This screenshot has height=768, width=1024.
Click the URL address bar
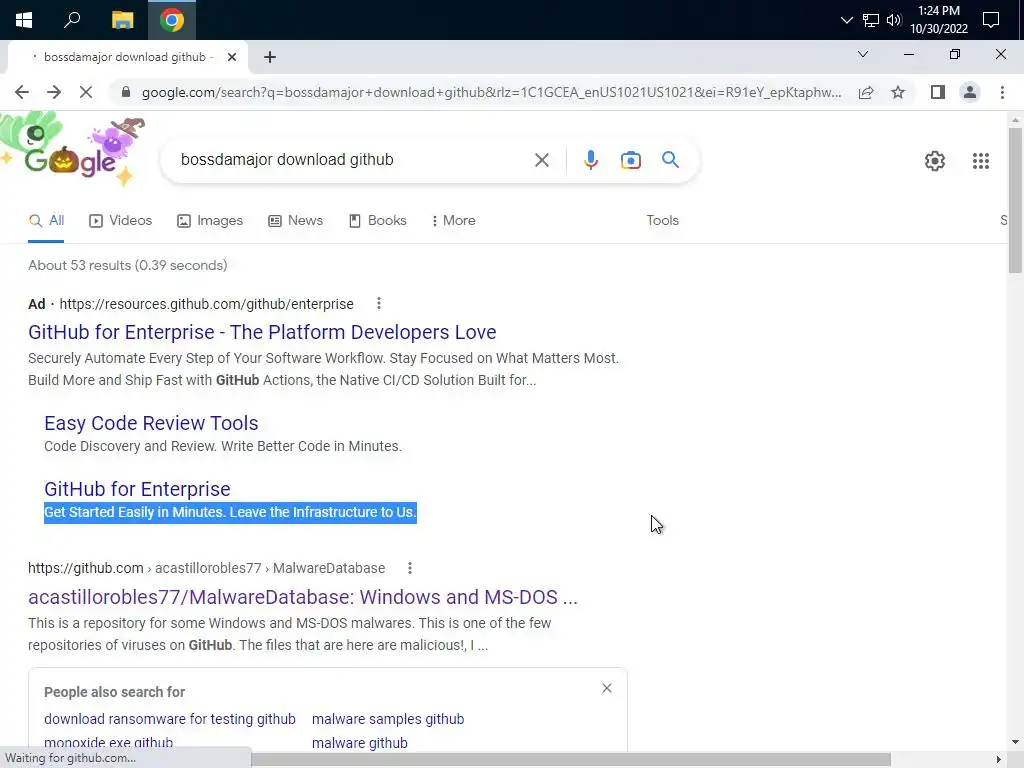(x=491, y=92)
